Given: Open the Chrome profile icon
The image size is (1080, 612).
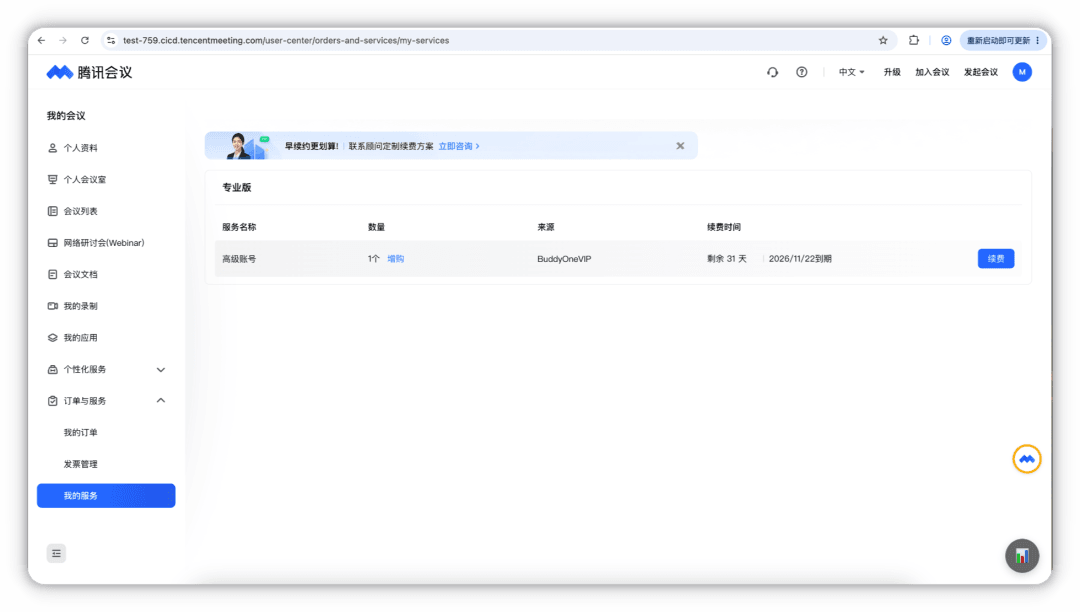Looking at the screenshot, I should [x=946, y=41].
